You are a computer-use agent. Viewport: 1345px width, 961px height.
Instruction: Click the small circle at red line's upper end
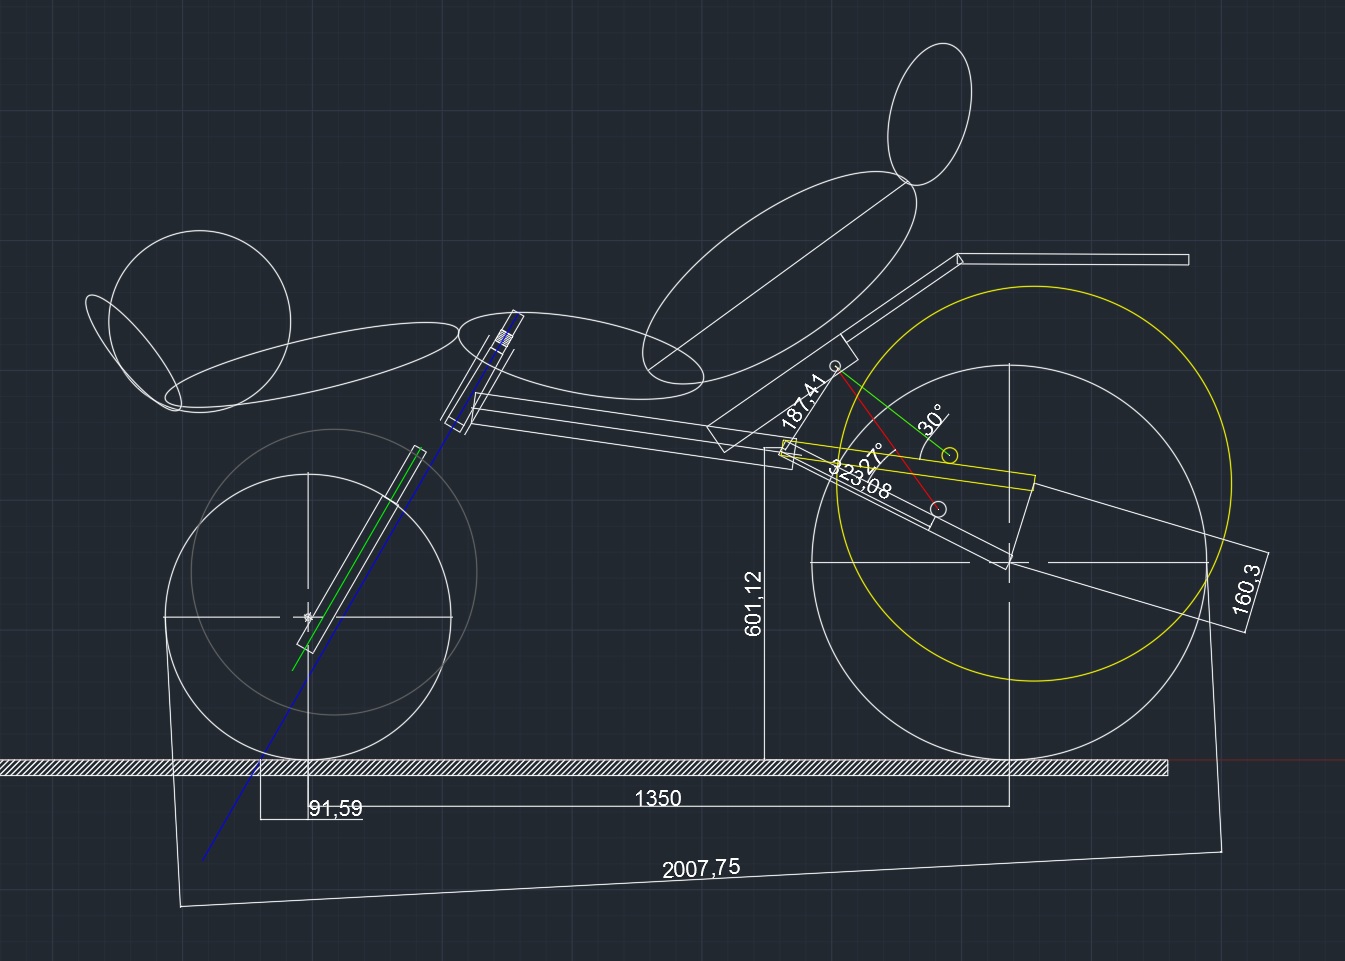[836, 367]
